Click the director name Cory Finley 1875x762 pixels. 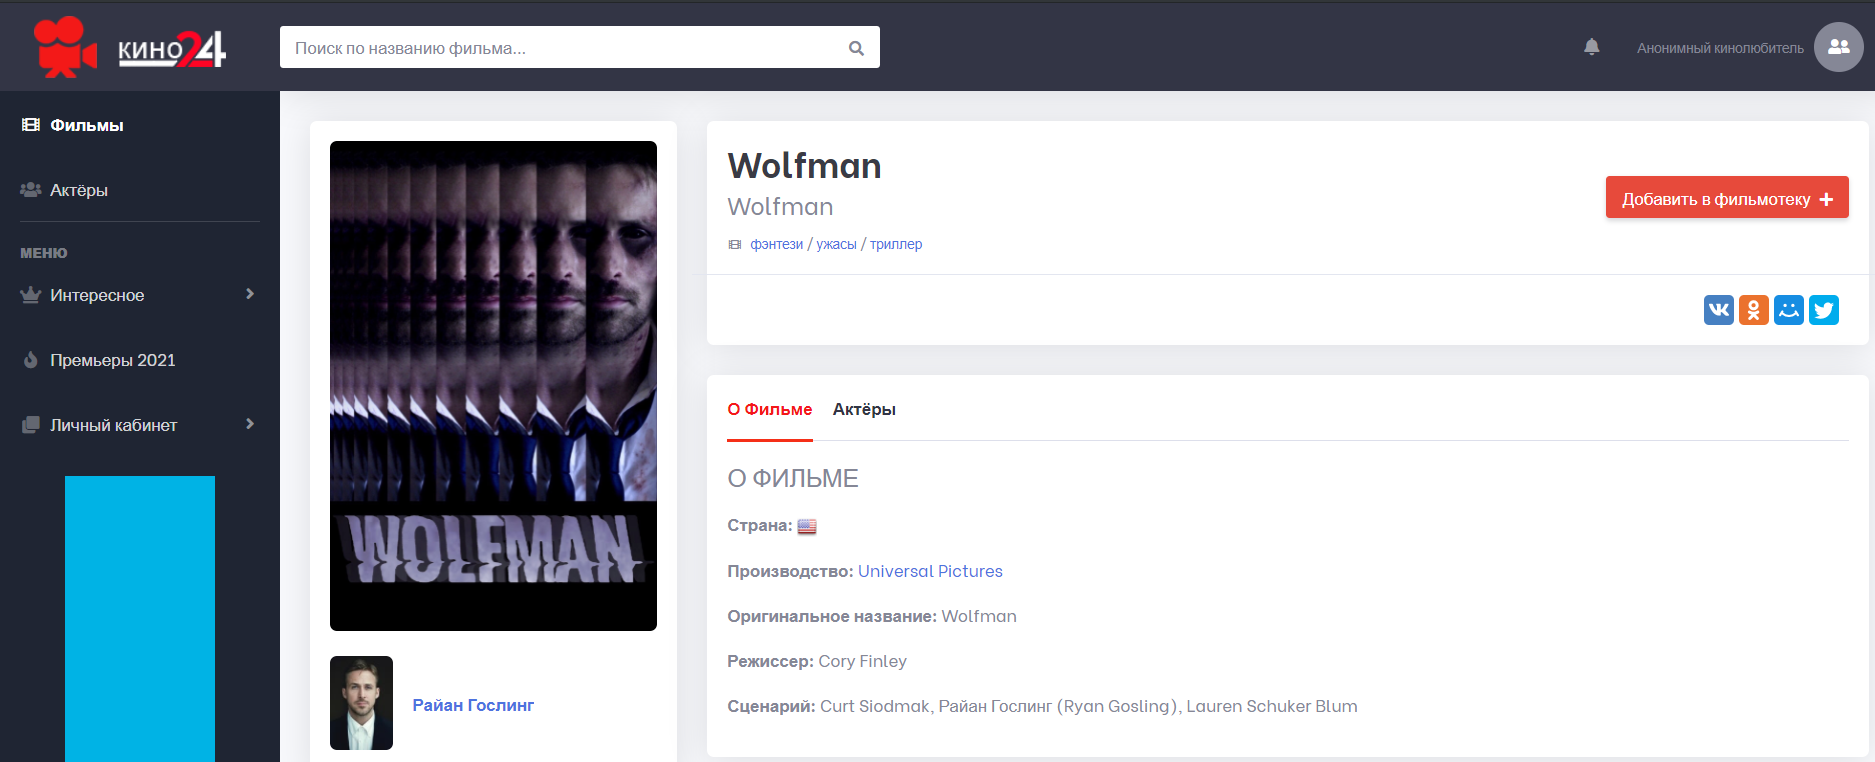click(x=862, y=661)
